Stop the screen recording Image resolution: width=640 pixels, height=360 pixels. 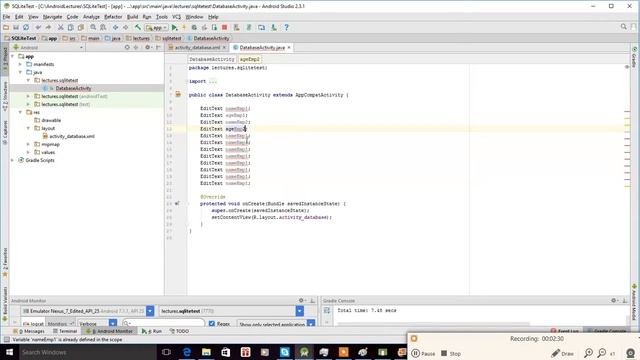(x=451, y=353)
